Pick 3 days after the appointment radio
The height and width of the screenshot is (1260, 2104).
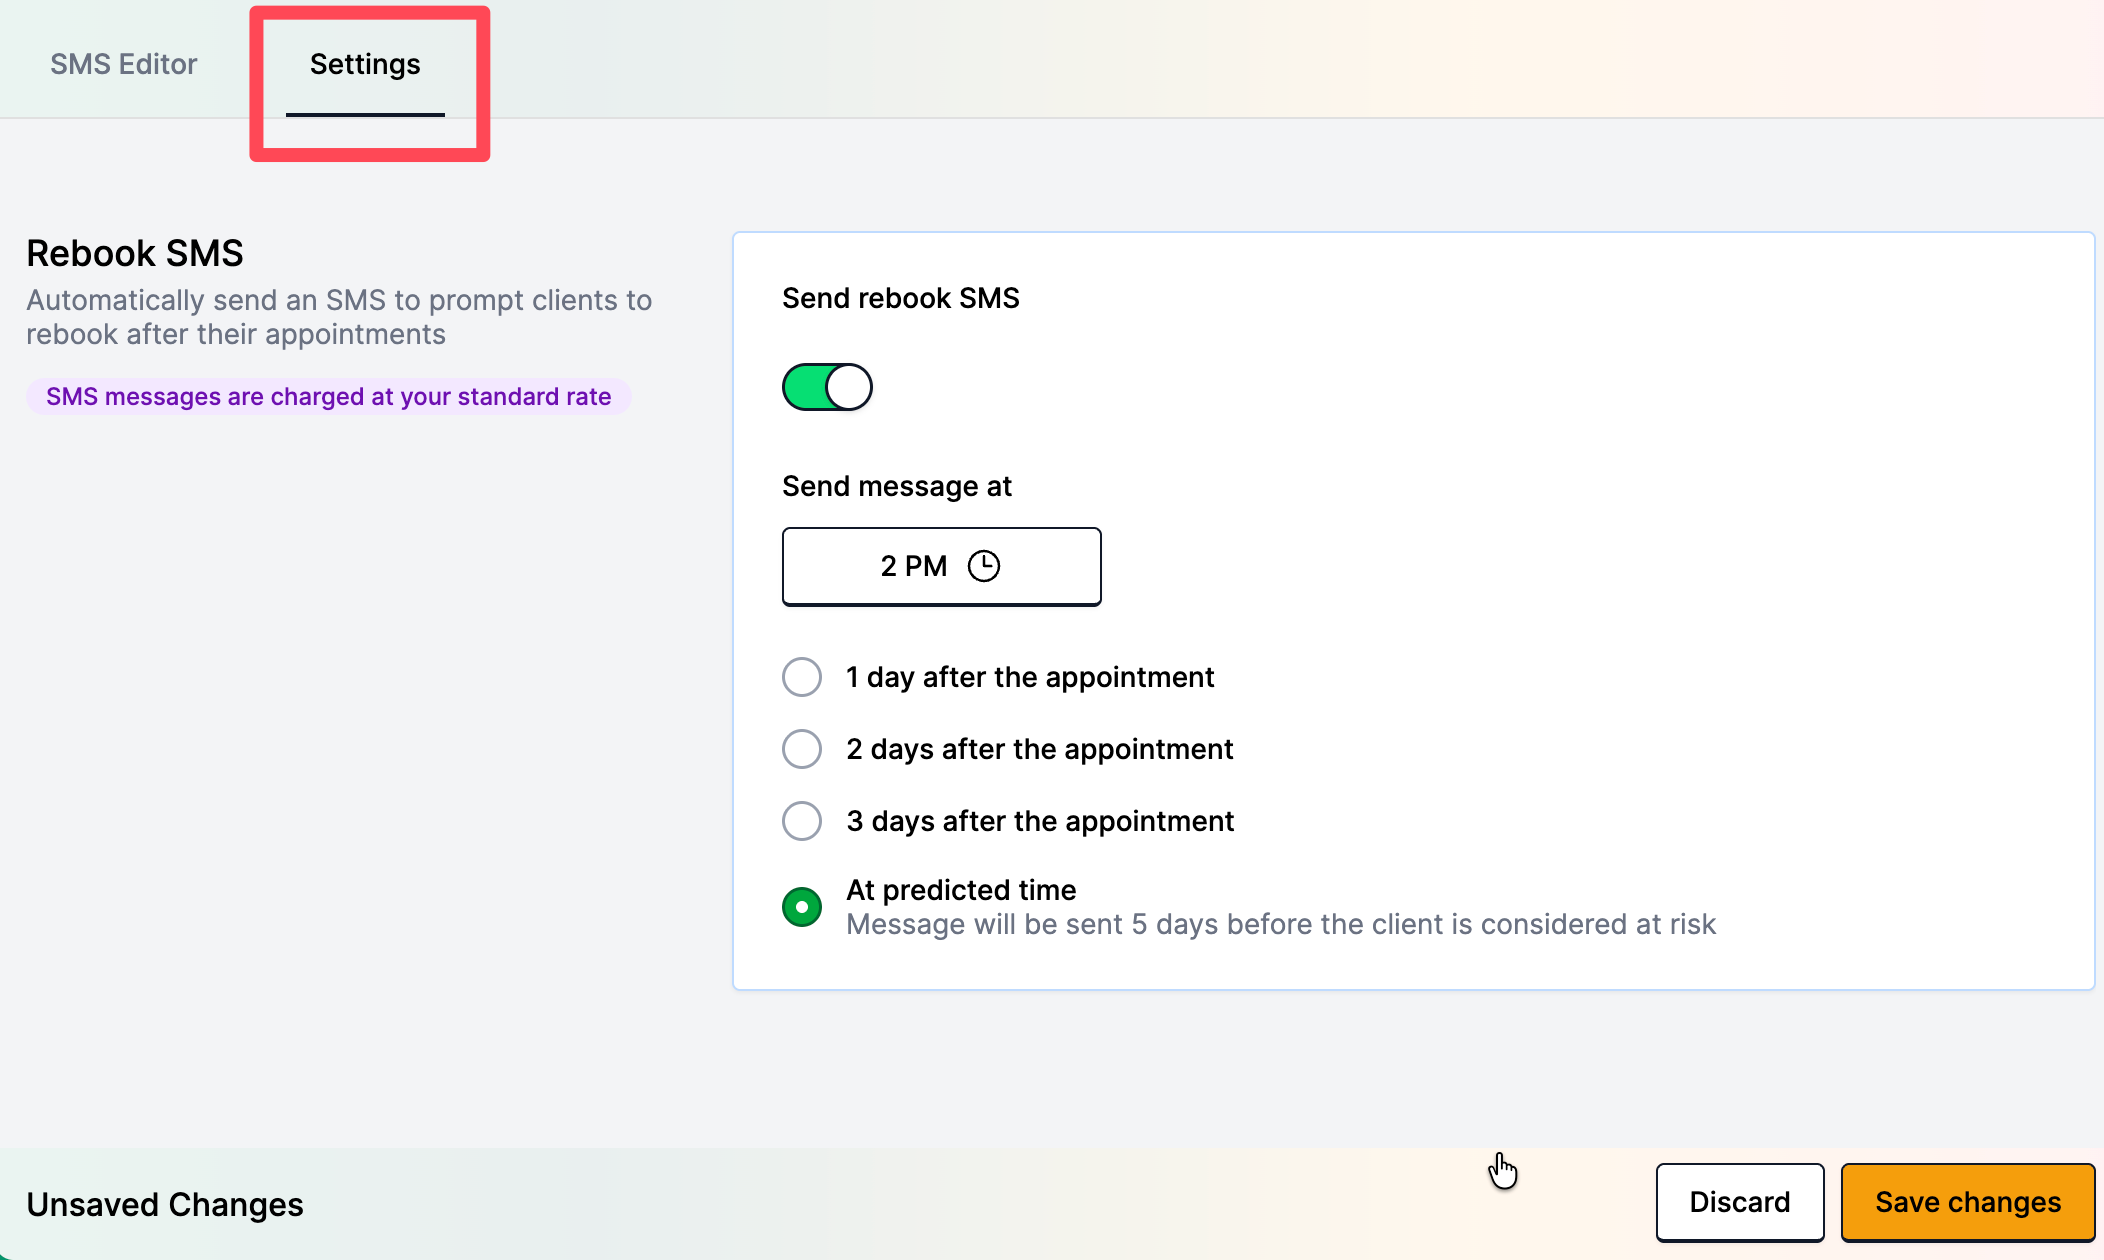(x=802, y=821)
